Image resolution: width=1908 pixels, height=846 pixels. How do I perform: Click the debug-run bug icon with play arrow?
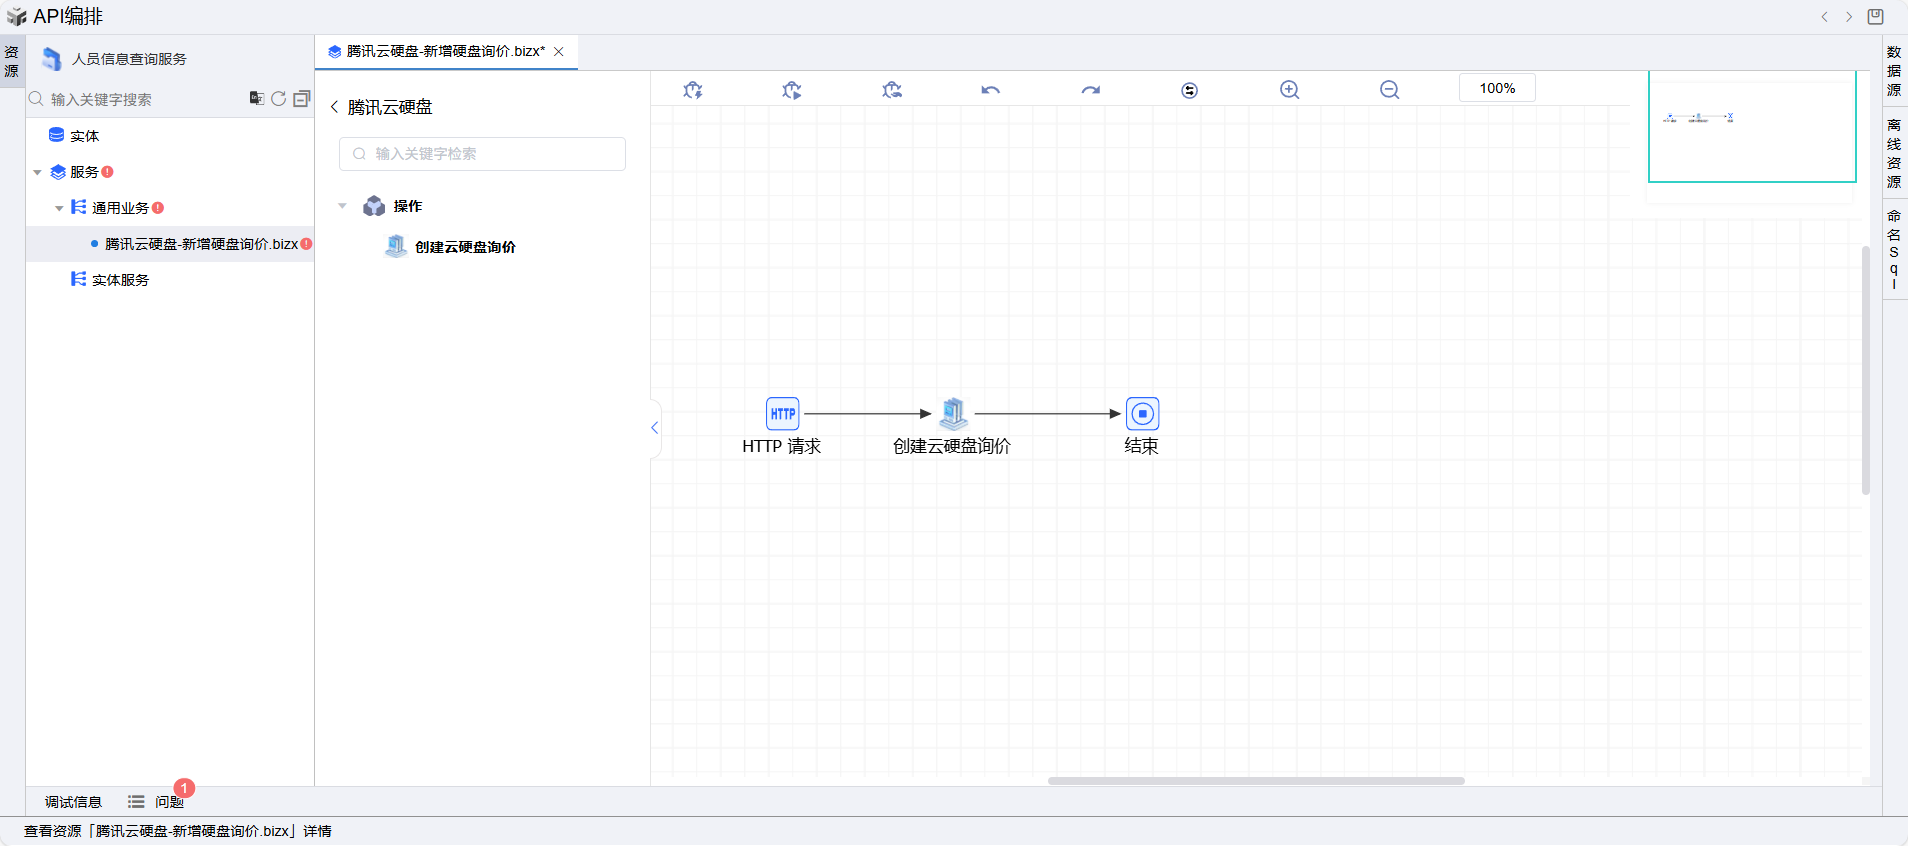pos(791,90)
